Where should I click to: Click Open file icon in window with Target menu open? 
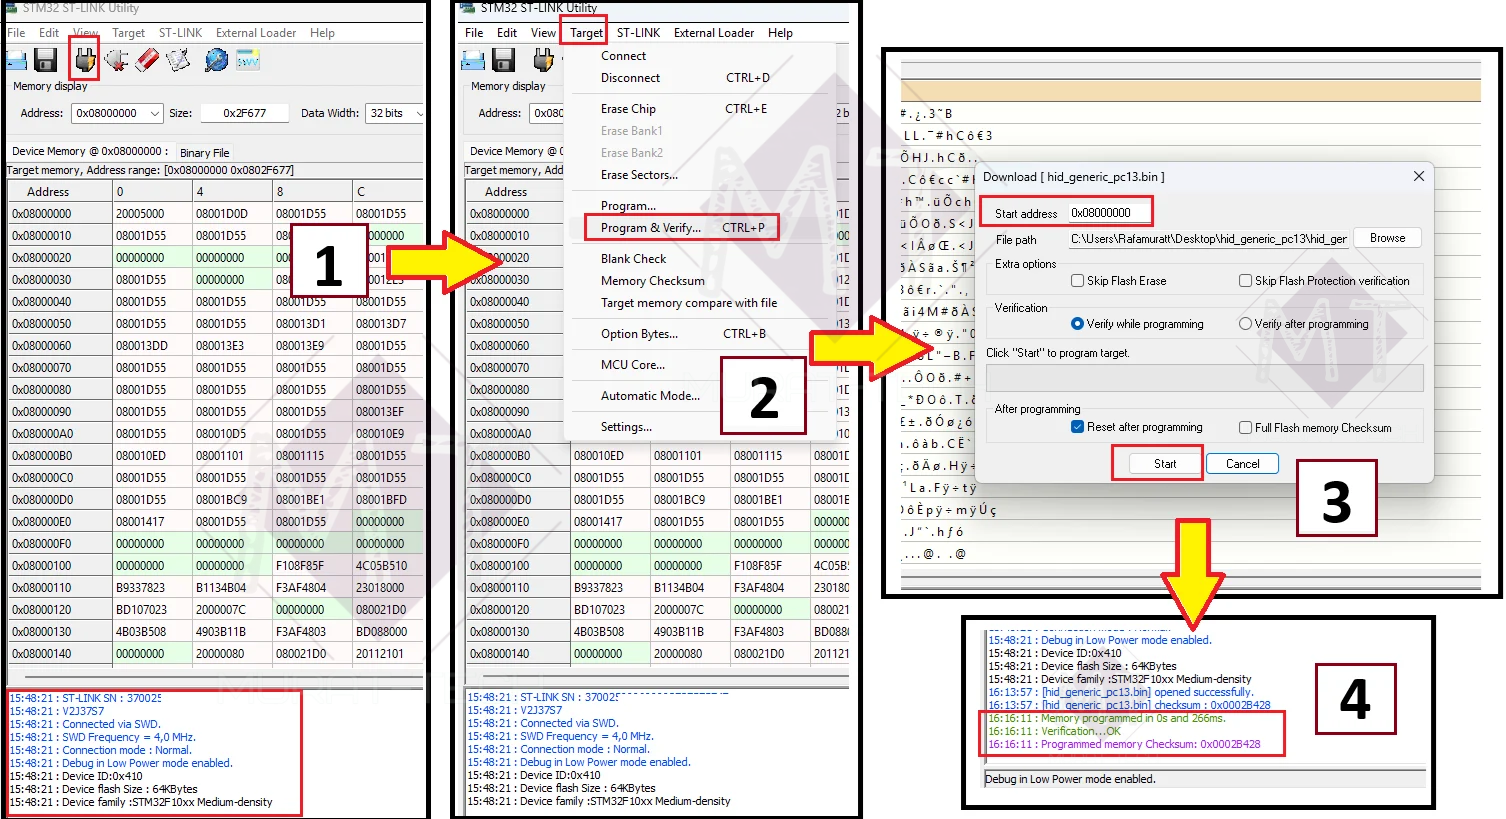[473, 61]
